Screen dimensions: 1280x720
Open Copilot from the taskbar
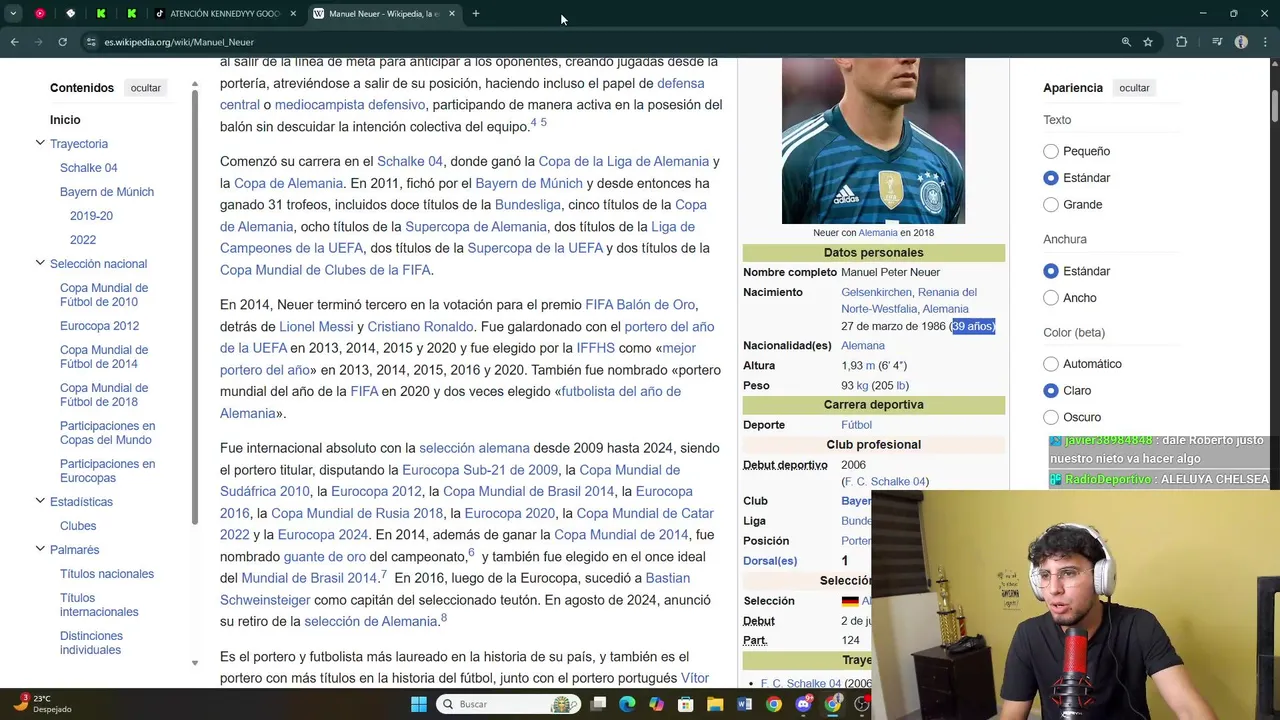(x=656, y=704)
